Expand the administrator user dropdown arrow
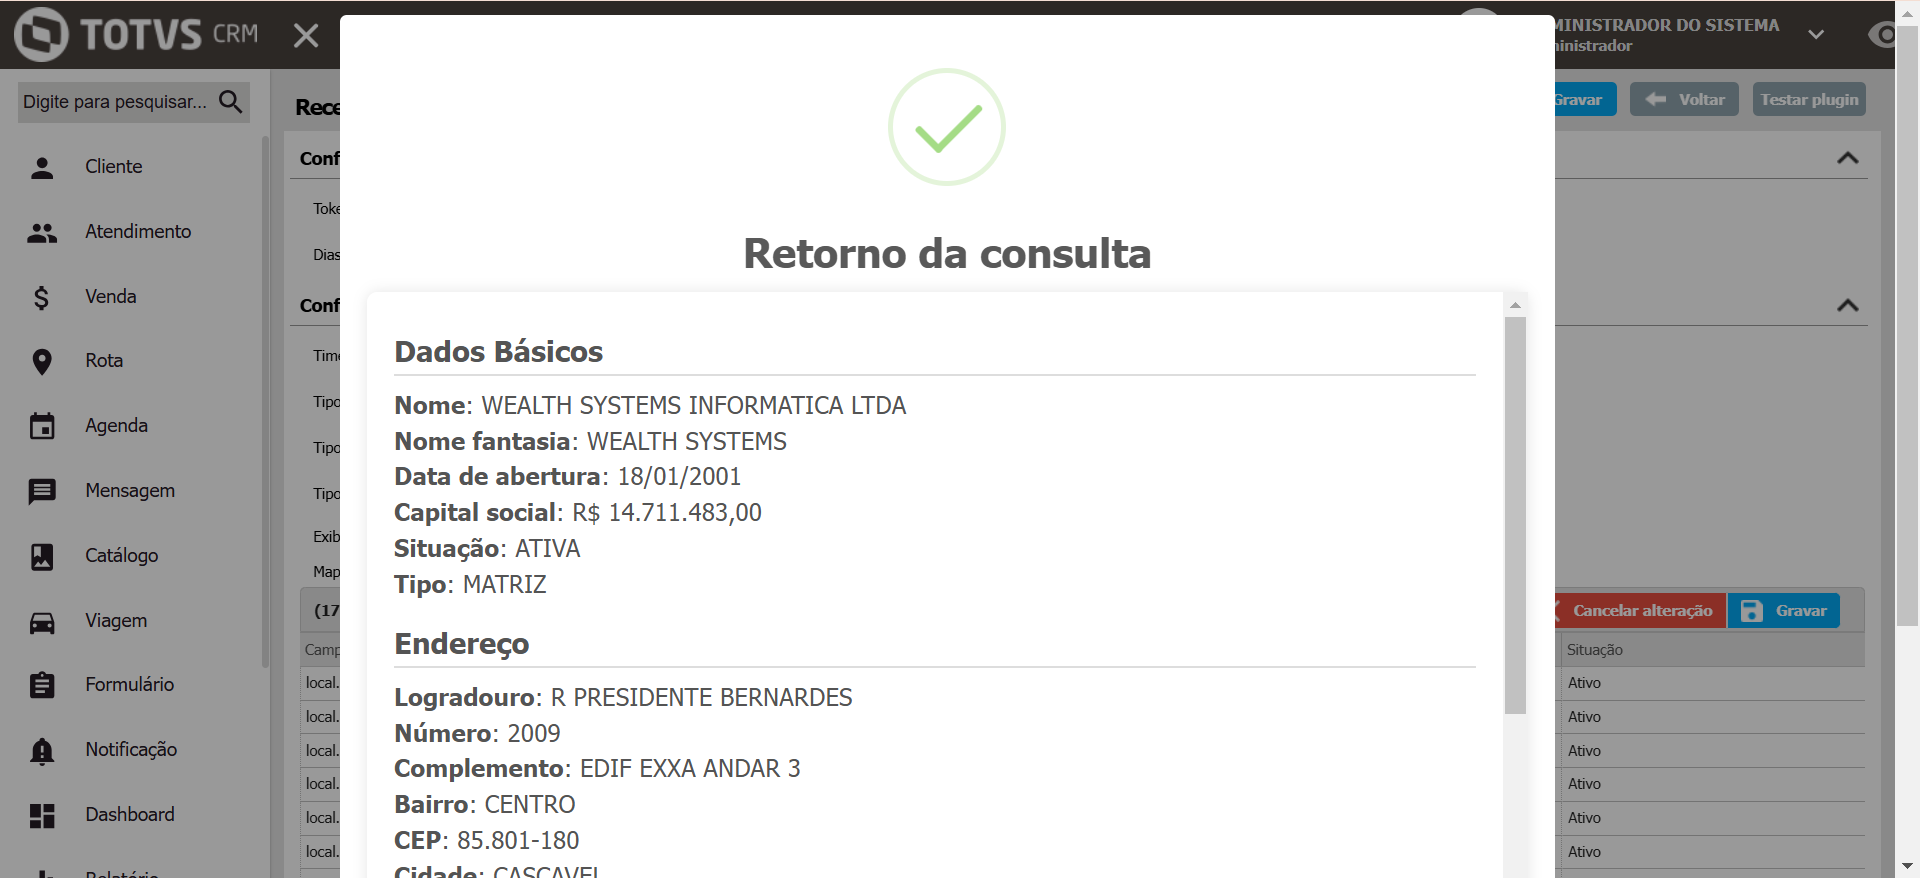This screenshot has height=878, width=1920. [1816, 35]
